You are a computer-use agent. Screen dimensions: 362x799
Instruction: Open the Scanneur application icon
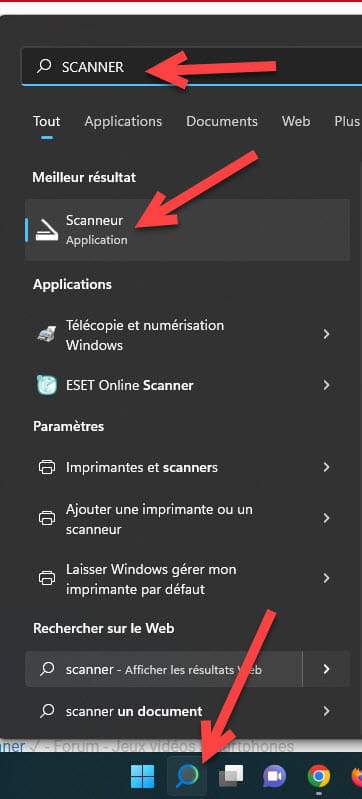pos(46,230)
